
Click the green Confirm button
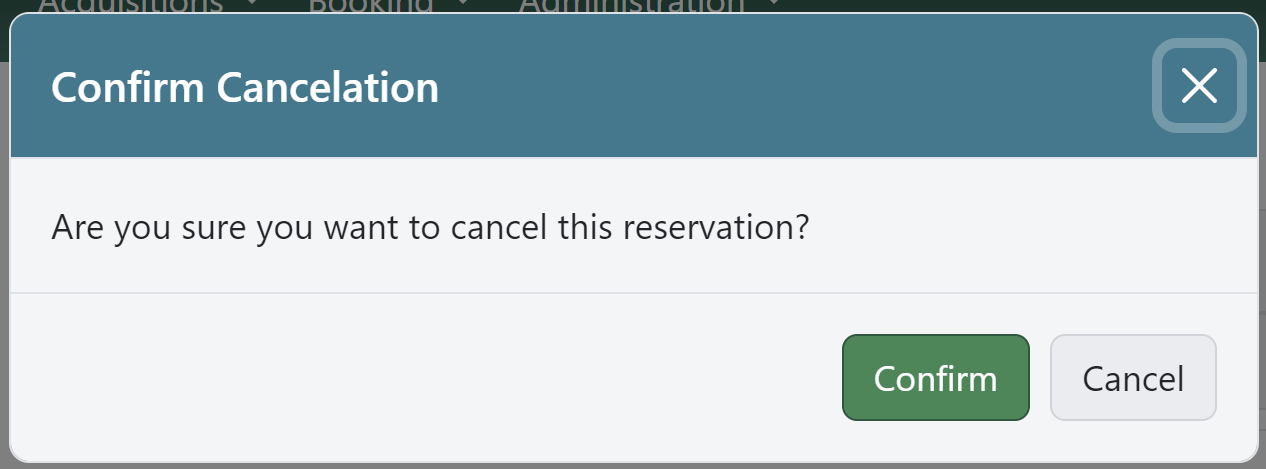935,378
